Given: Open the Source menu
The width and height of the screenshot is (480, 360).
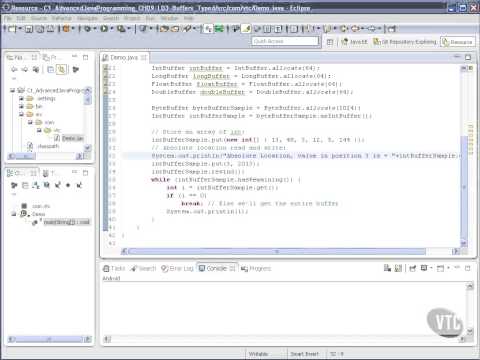Looking at the screenshot, I should click(39, 18).
